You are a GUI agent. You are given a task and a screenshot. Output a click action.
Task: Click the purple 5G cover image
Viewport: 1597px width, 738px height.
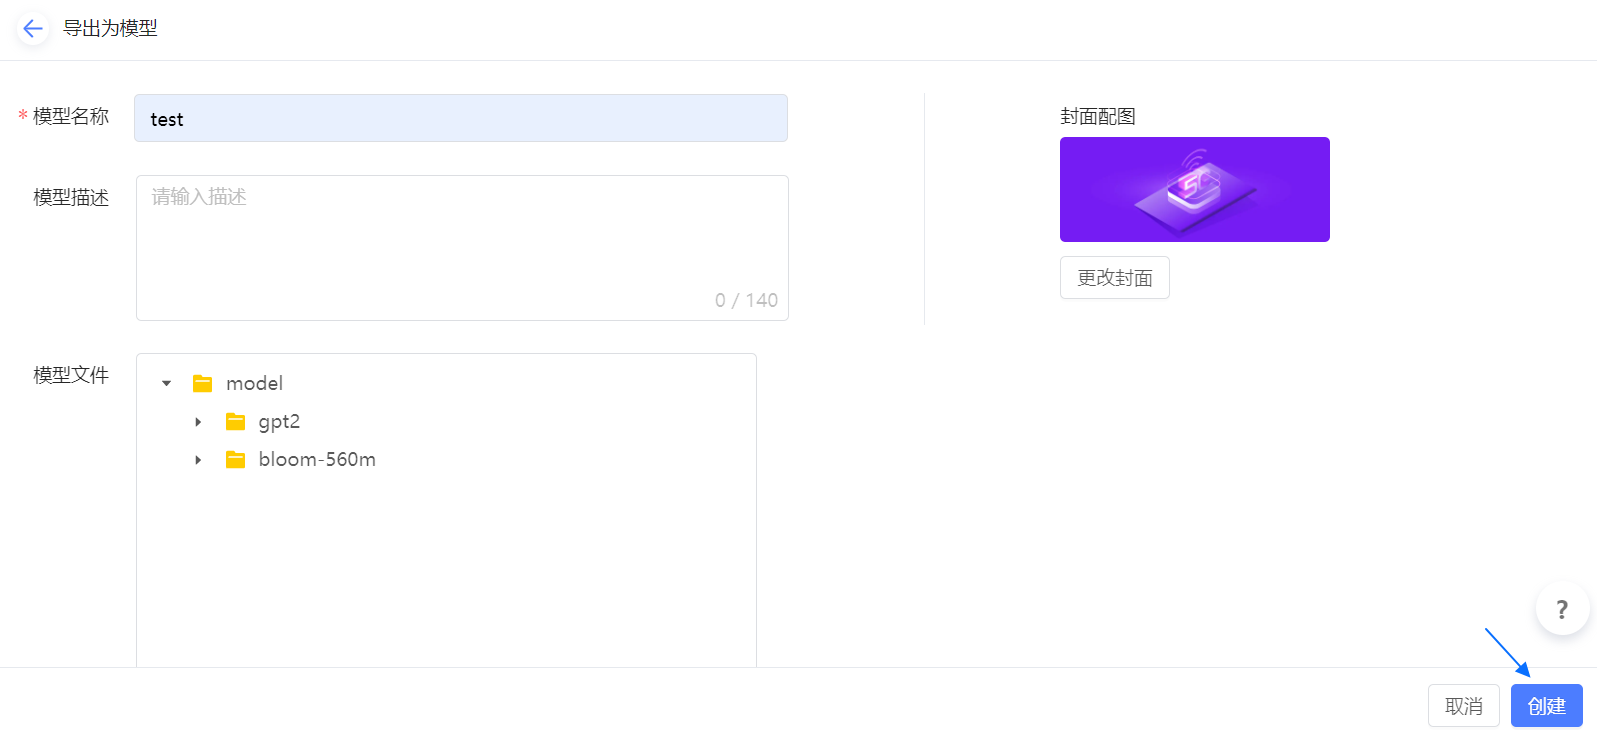pyautogui.click(x=1194, y=190)
